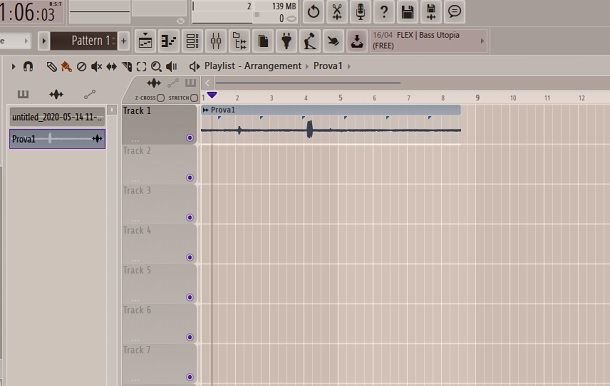
Task: Open the Channel rack icon
Action: (192, 41)
